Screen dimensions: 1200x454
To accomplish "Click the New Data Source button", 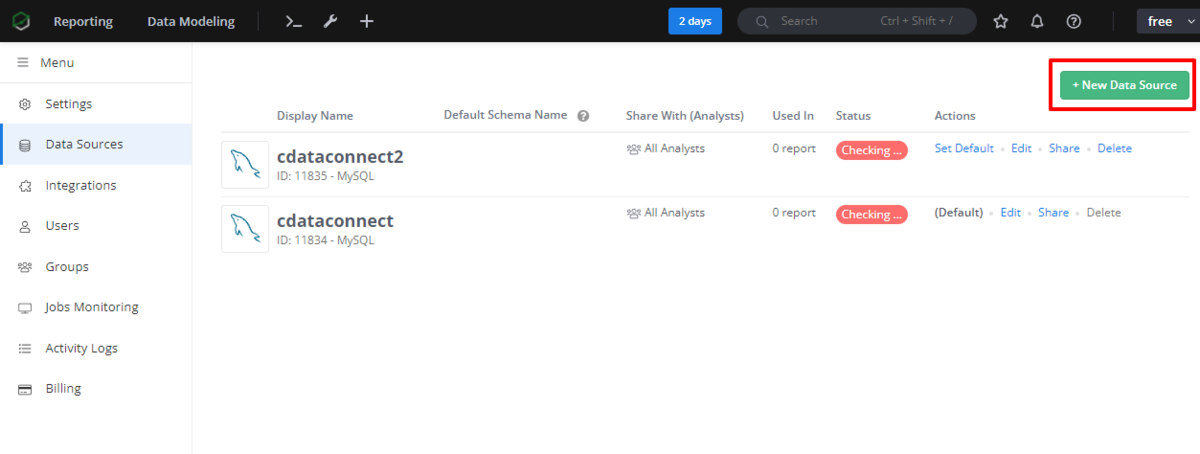I will (x=1124, y=85).
